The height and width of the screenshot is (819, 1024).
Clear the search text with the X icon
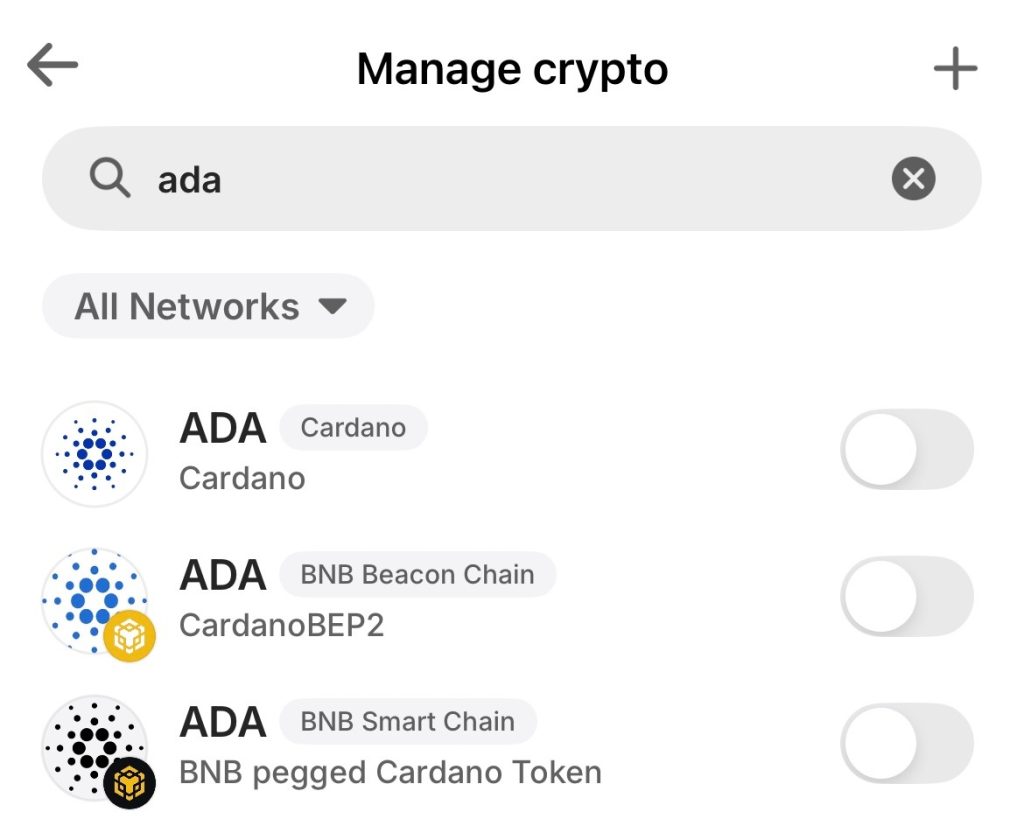coord(913,180)
